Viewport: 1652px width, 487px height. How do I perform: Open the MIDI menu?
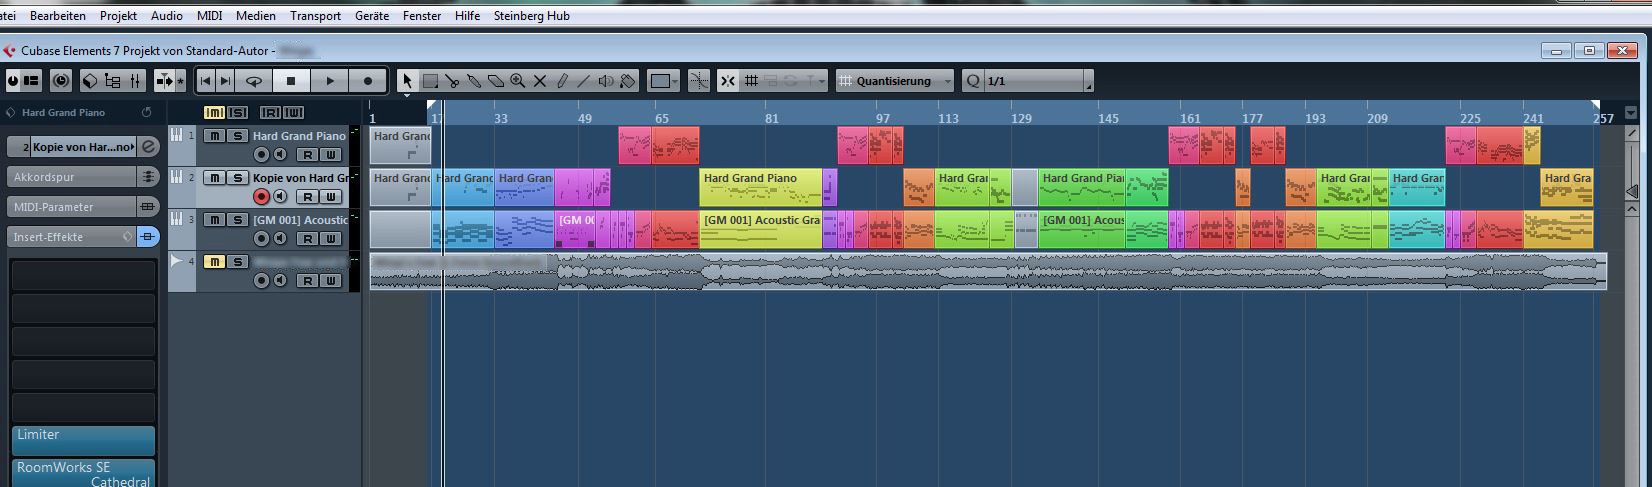(x=210, y=16)
